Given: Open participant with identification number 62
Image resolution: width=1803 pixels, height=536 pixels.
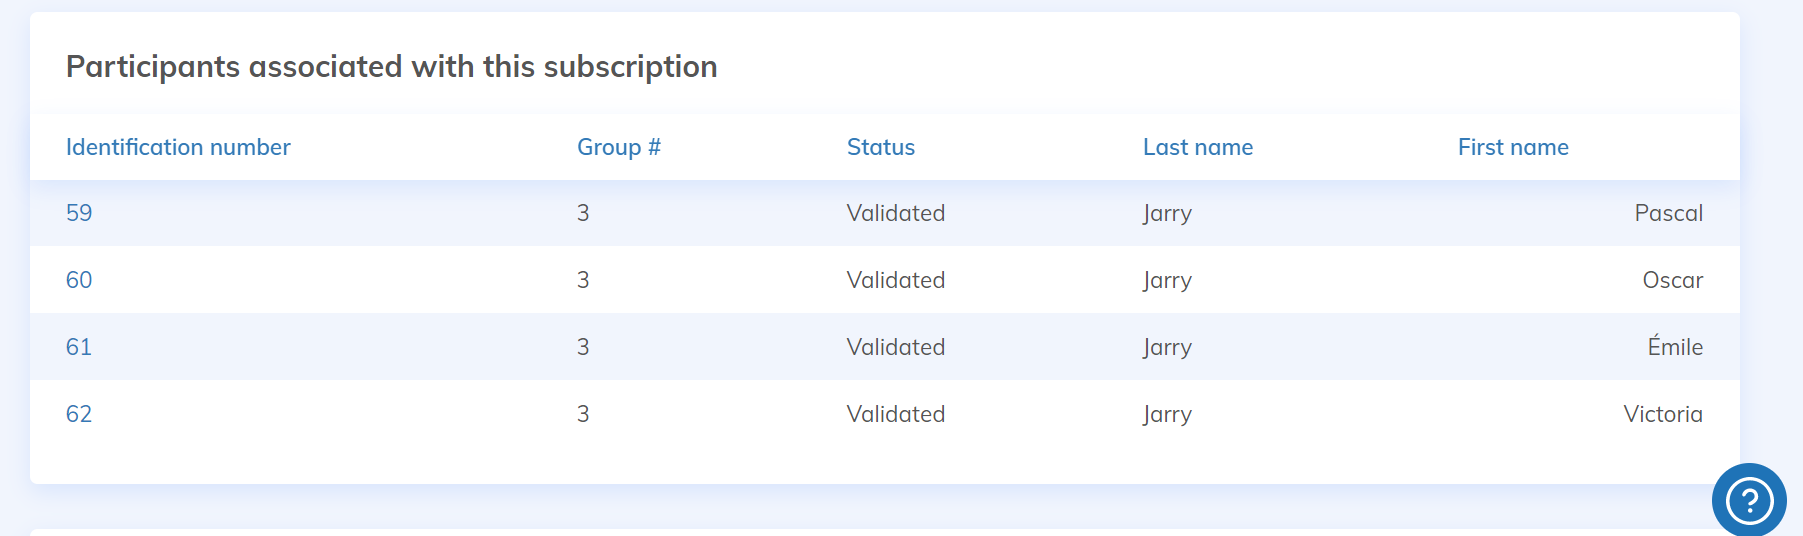Looking at the screenshot, I should point(79,414).
